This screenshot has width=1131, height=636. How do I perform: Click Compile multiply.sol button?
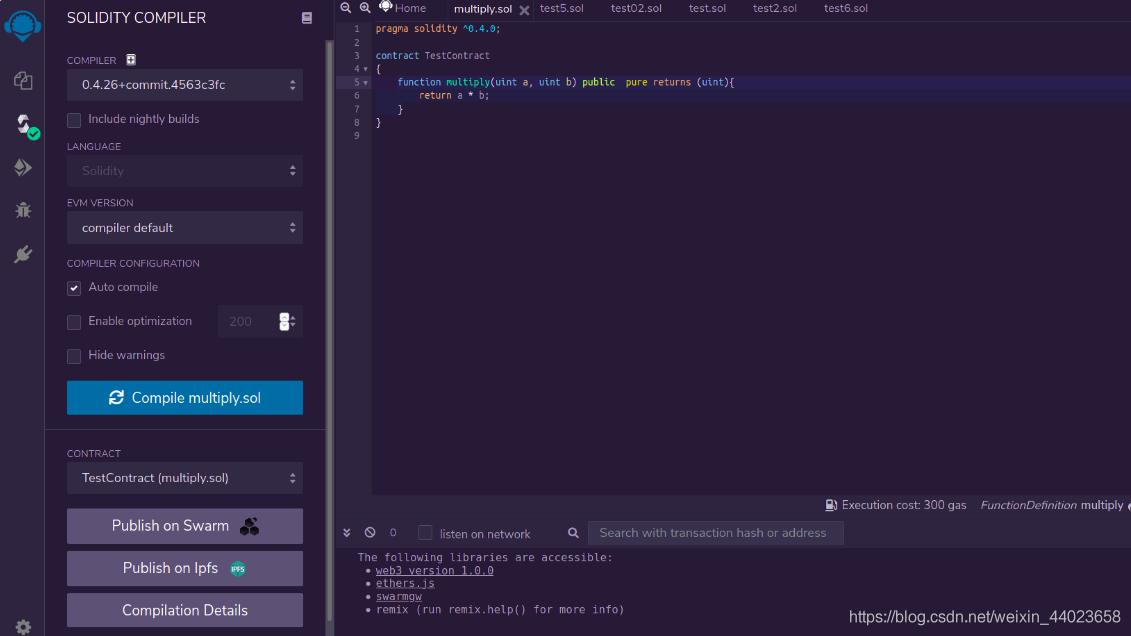tap(185, 397)
